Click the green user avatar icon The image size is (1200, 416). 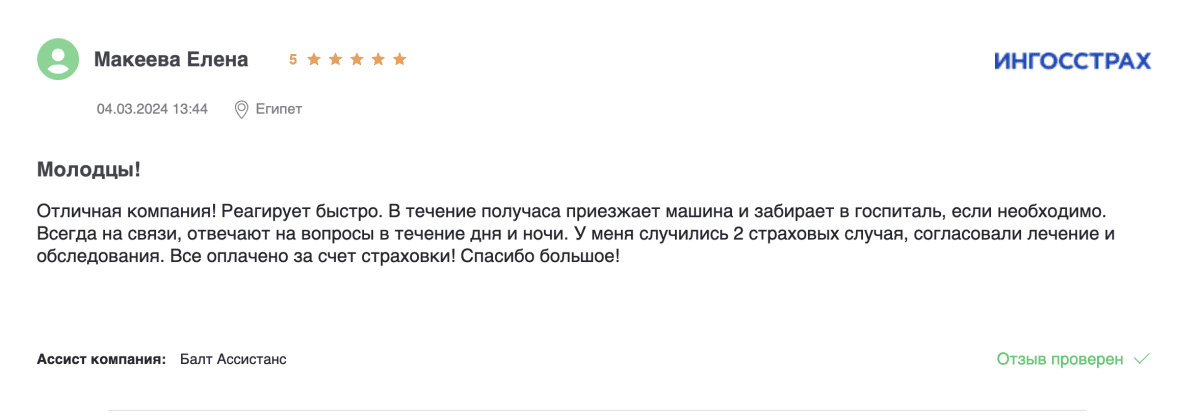[58, 60]
